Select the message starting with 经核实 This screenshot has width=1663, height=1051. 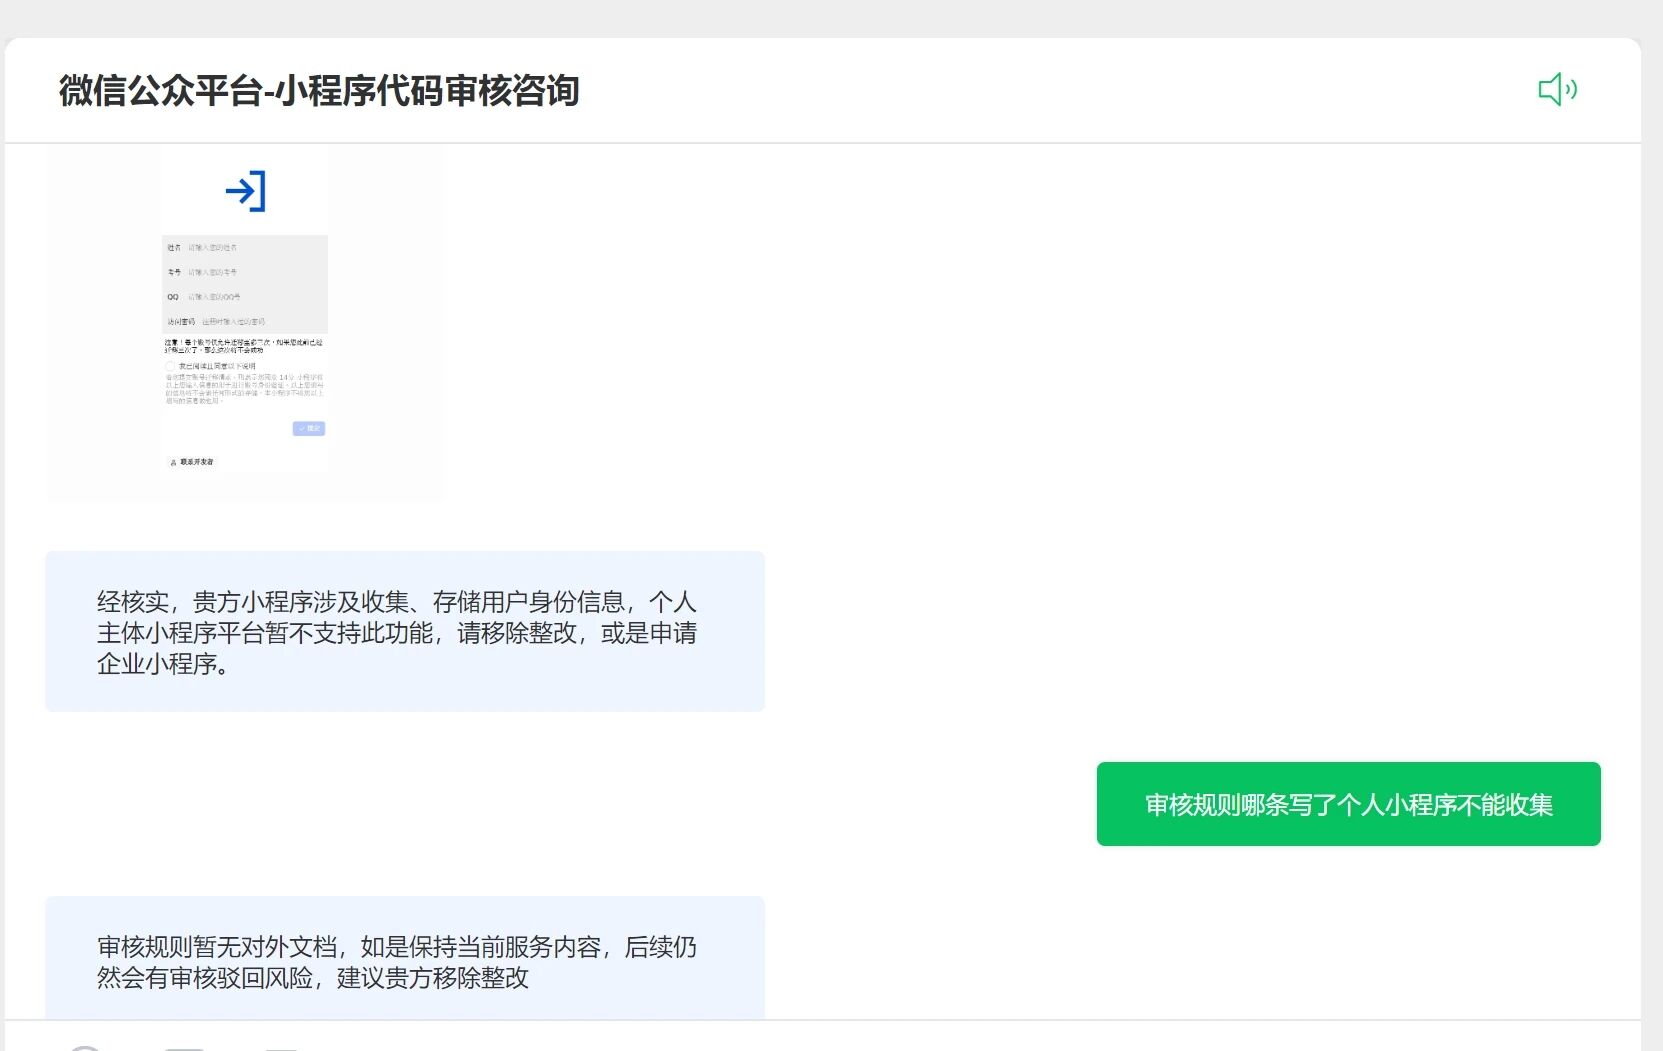pyautogui.click(x=405, y=632)
